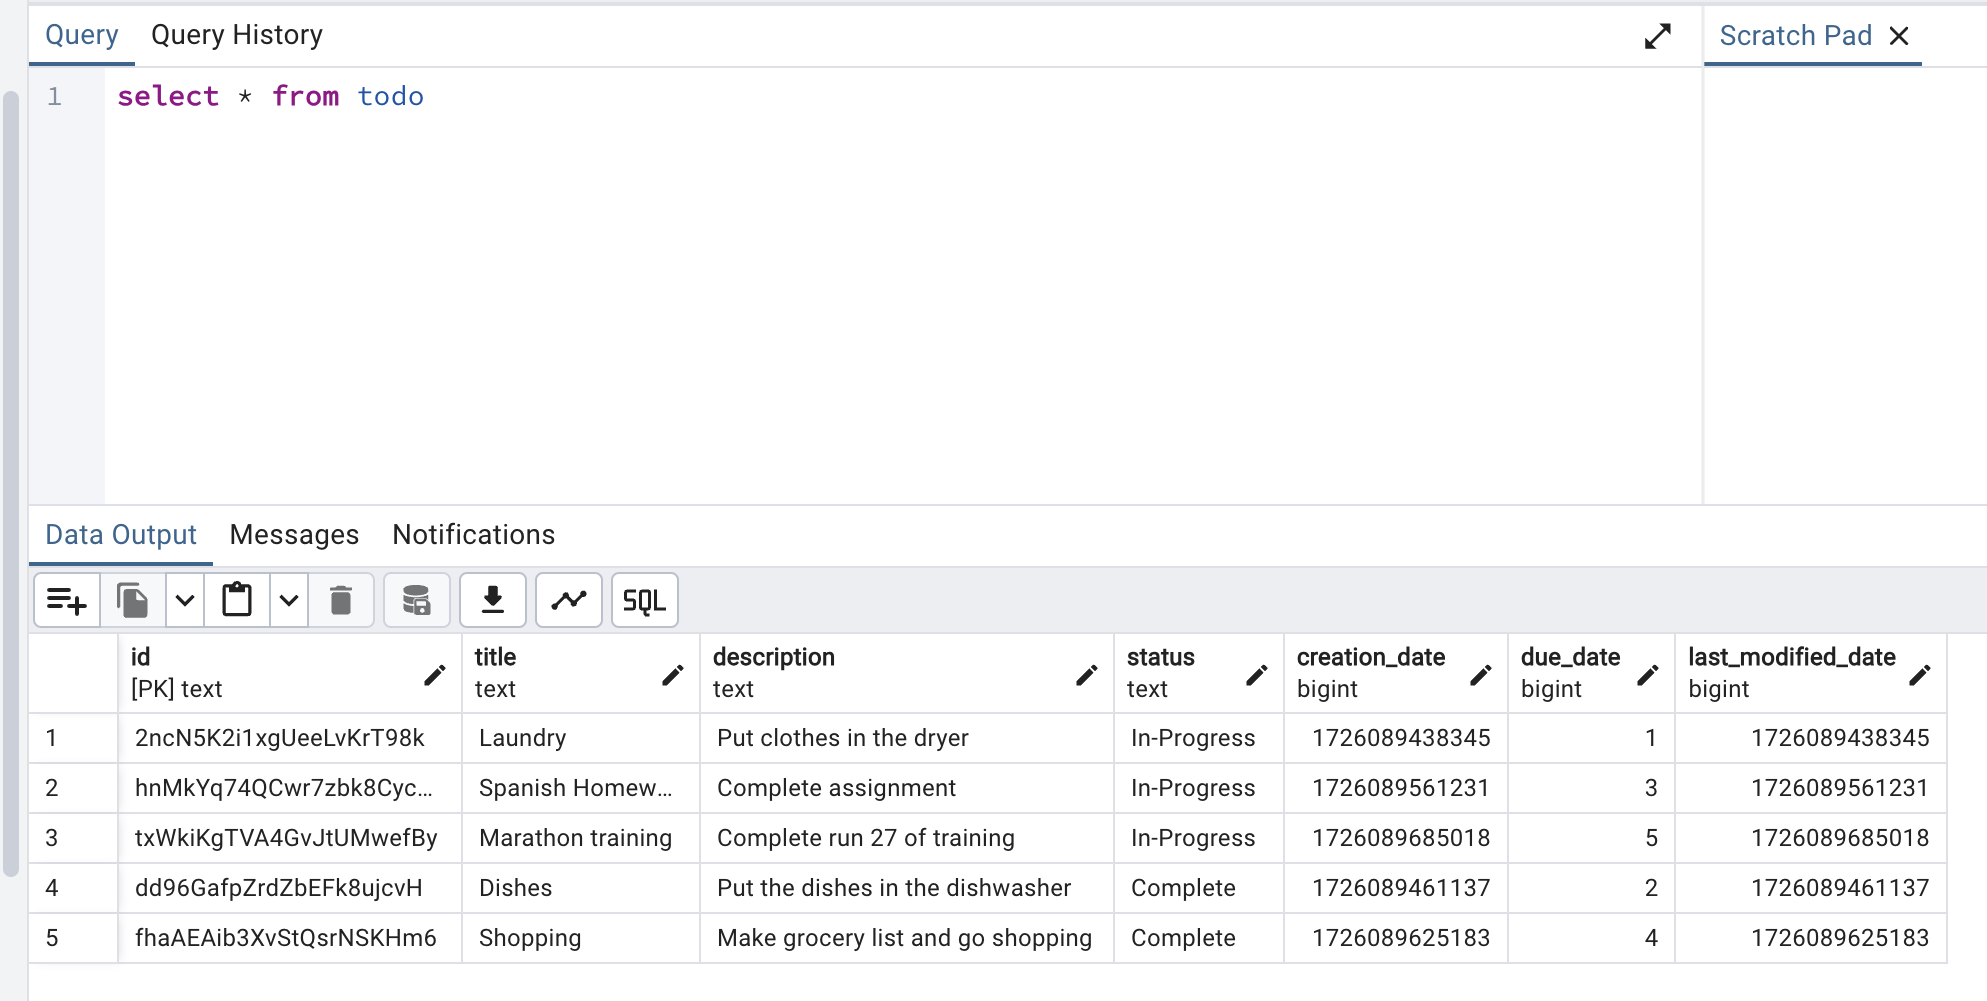1987x1001 pixels.
Task: Click the Delete rows trash icon
Action: pos(341,601)
